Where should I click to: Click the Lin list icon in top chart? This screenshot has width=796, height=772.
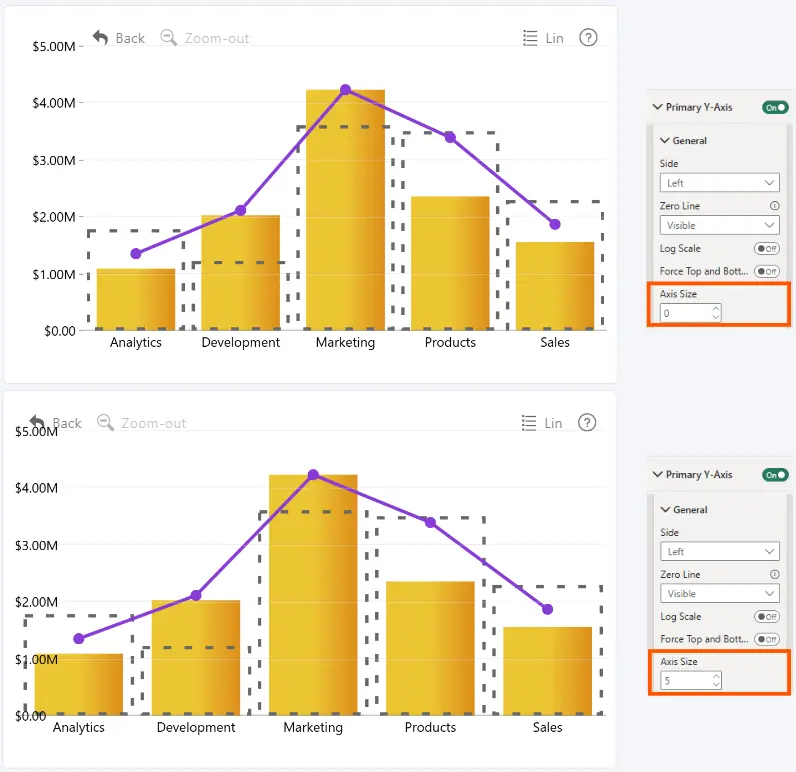pyautogui.click(x=530, y=38)
